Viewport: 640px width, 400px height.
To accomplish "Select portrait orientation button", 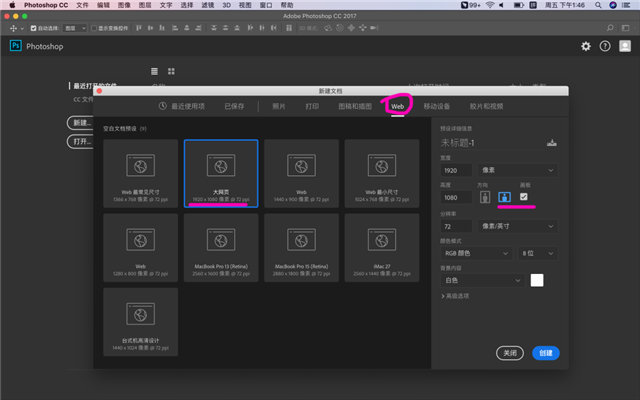I will tap(485, 197).
